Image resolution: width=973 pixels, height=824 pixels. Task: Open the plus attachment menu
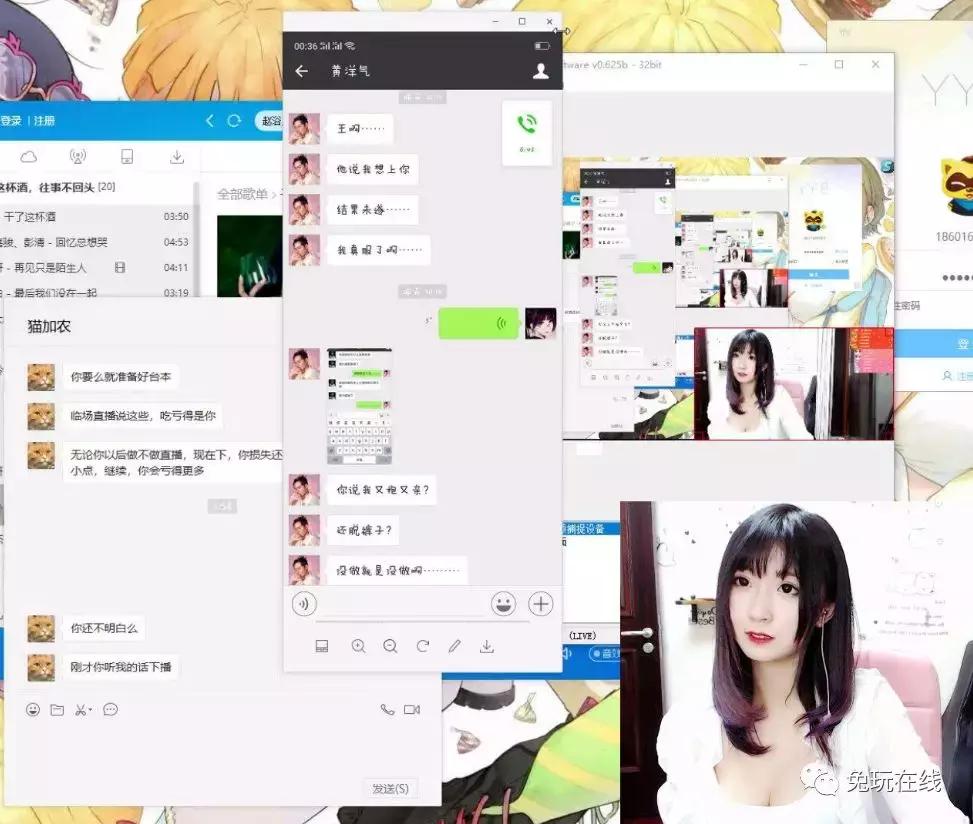pyautogui.click(x=540, y=603)
